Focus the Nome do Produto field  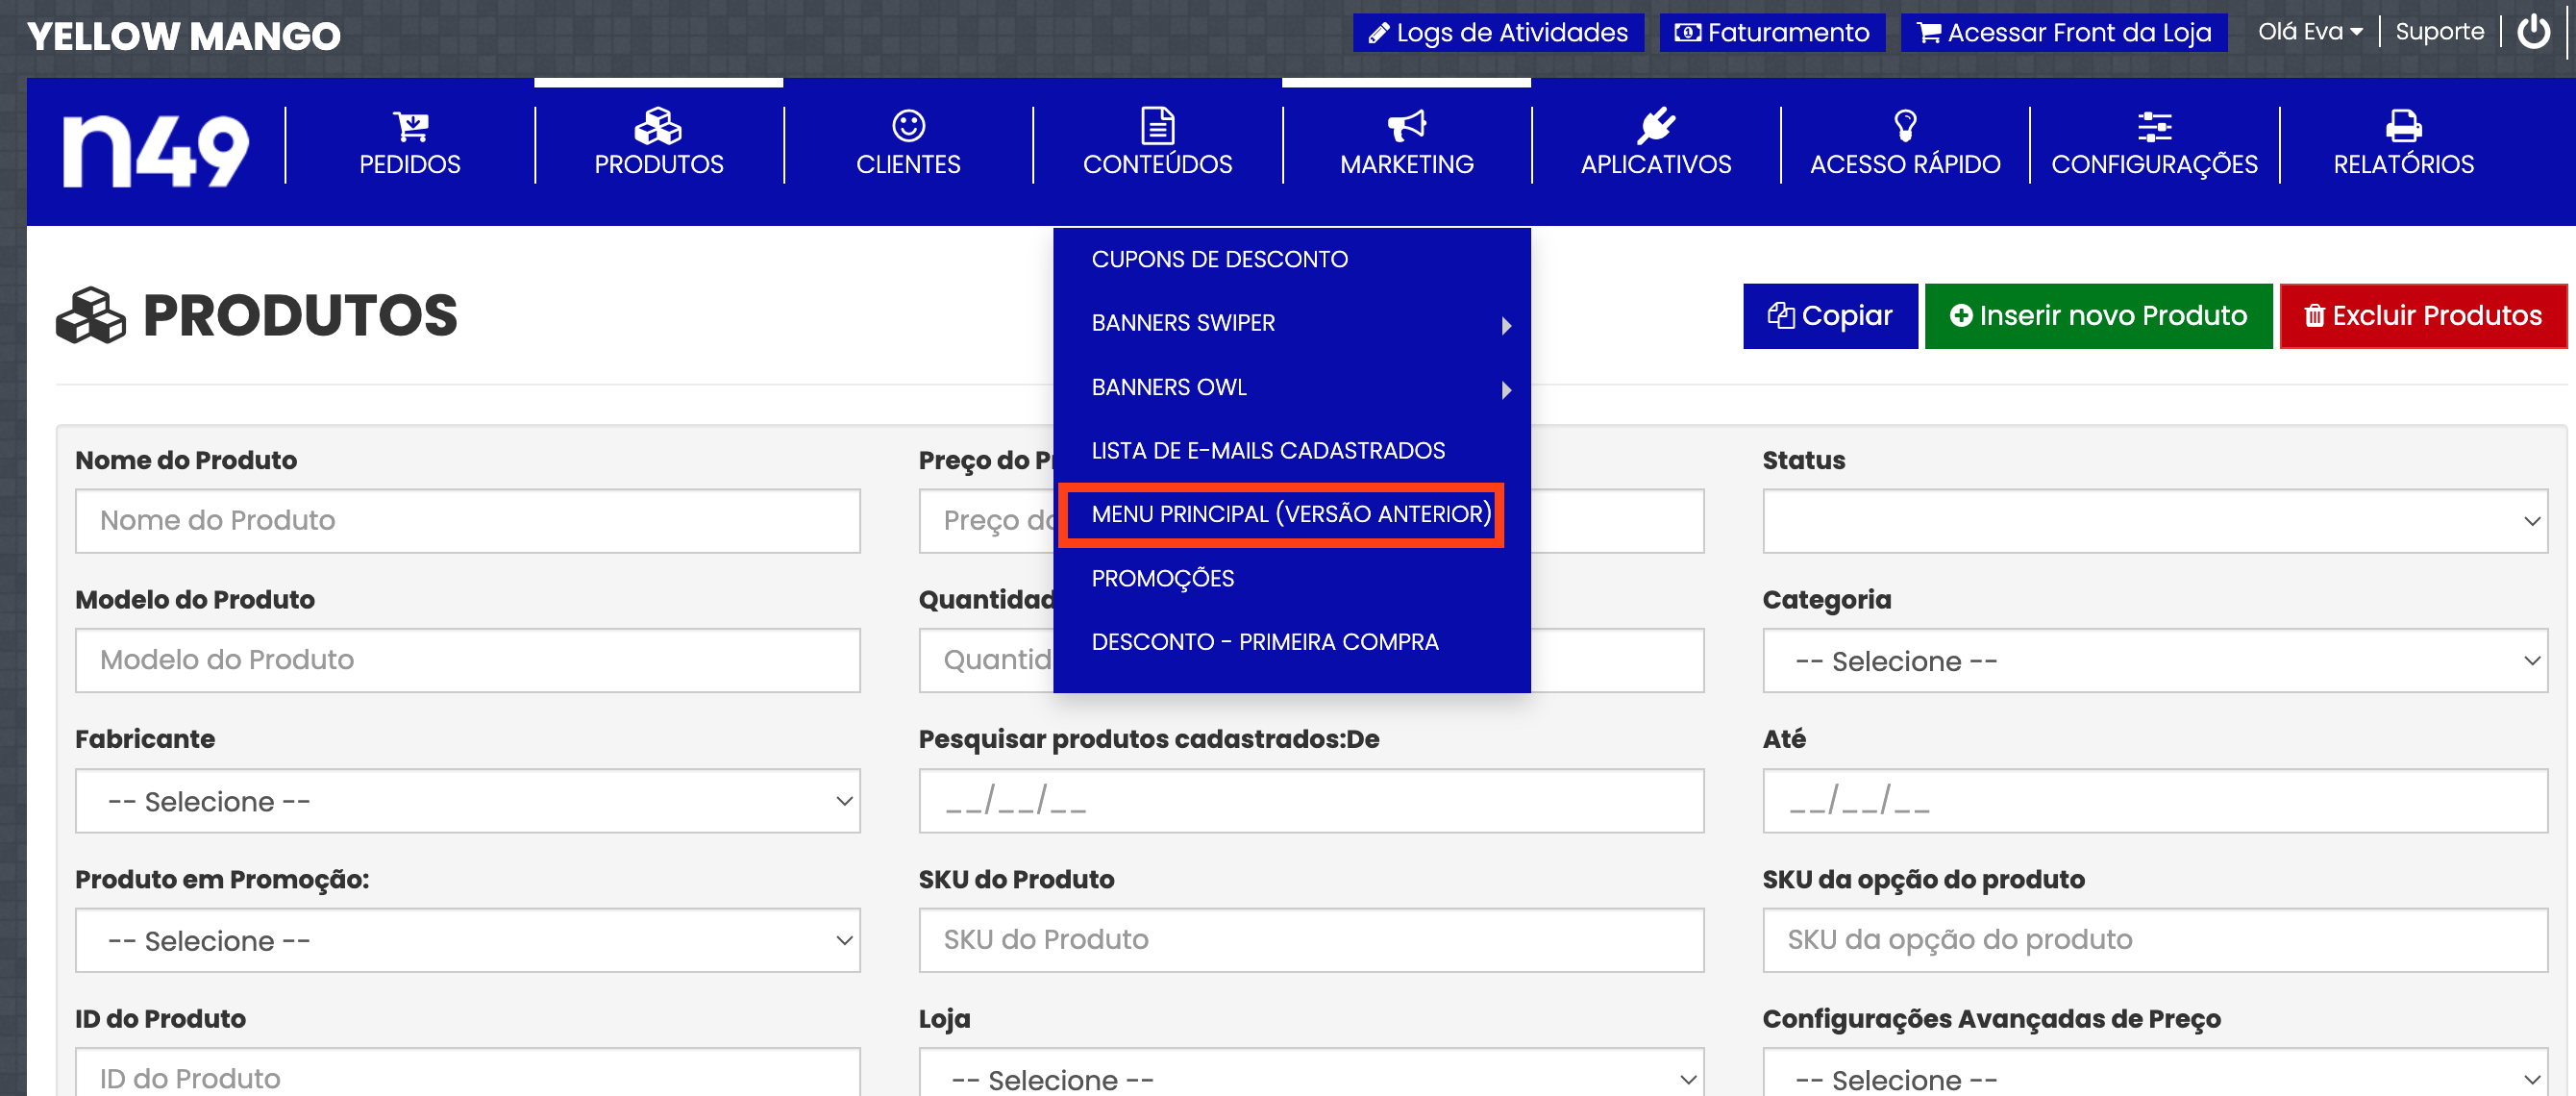467,520
